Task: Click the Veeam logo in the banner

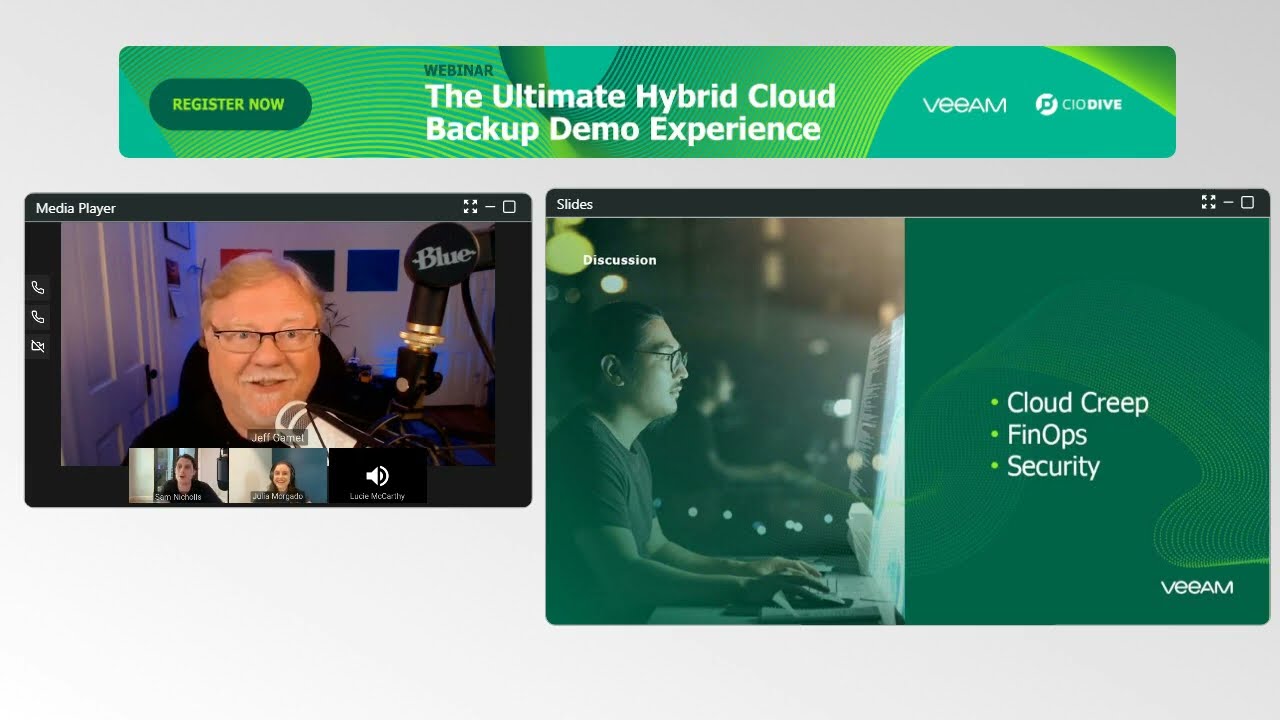Action: point(963,103)
